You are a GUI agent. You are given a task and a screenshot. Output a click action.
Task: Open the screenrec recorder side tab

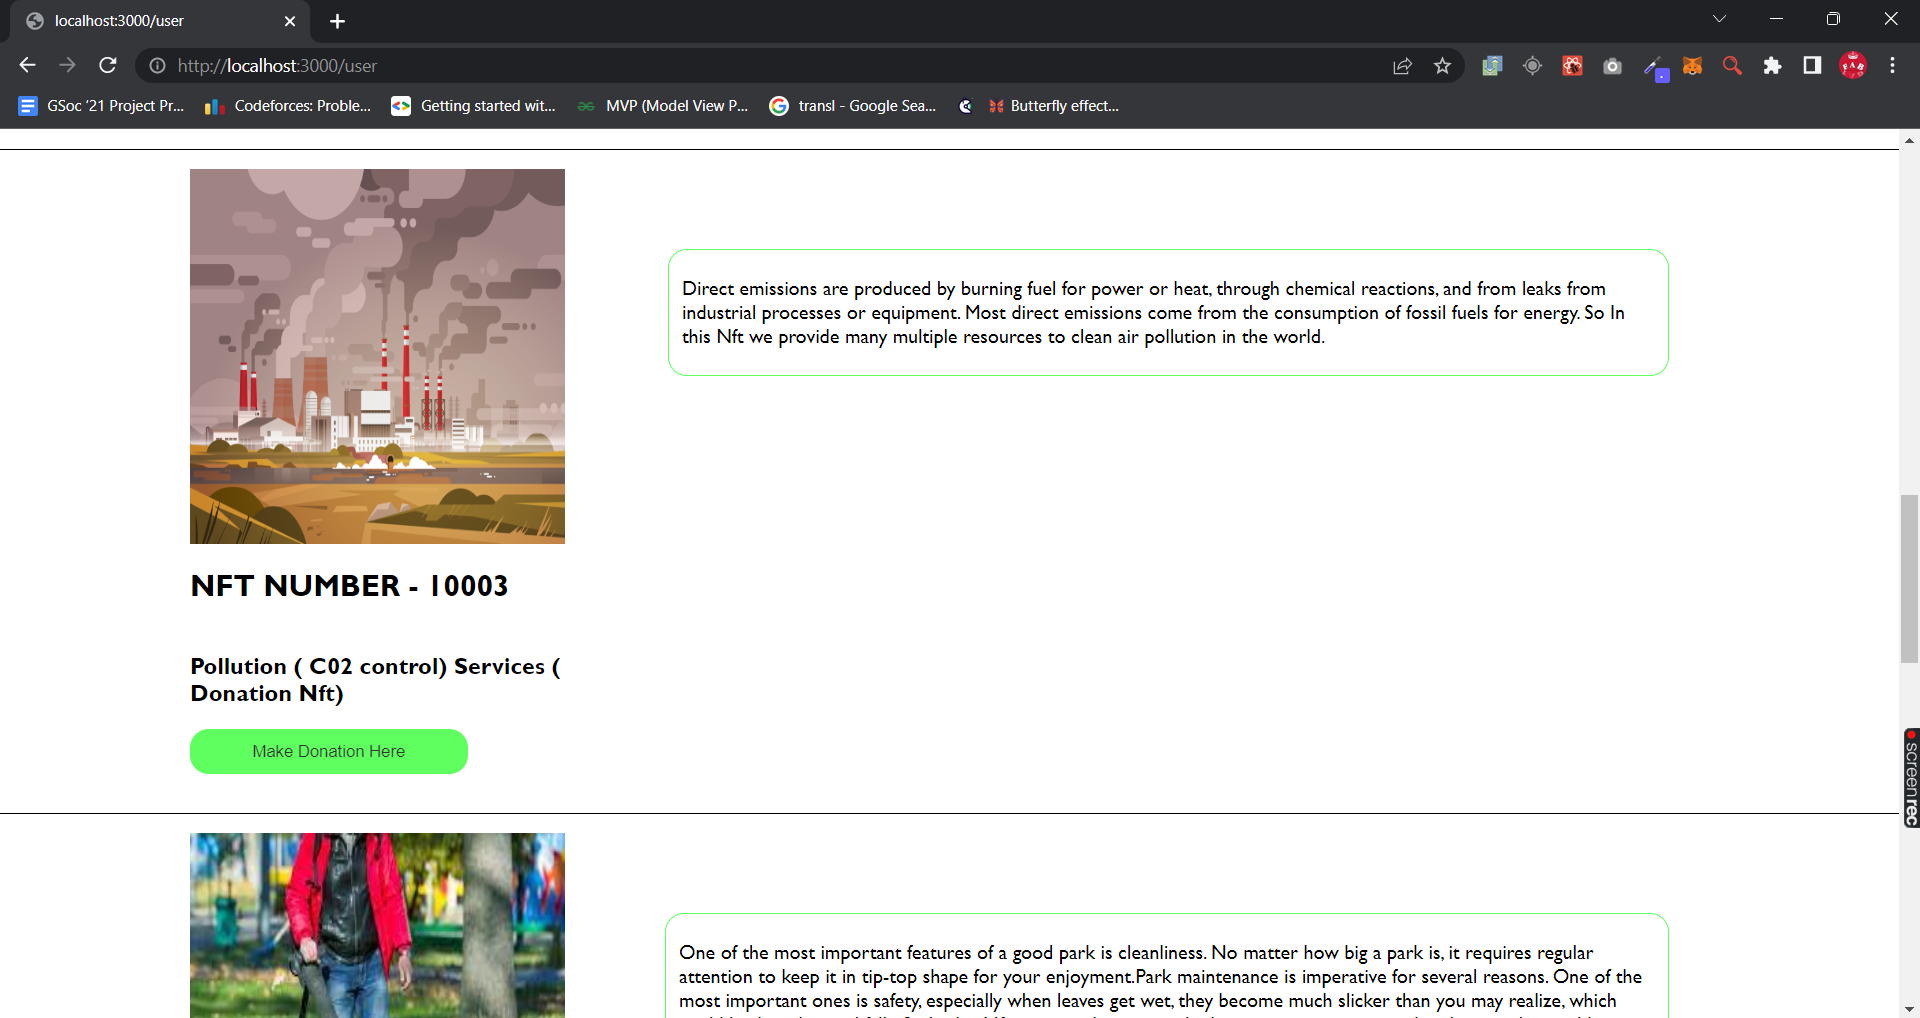1911,778
